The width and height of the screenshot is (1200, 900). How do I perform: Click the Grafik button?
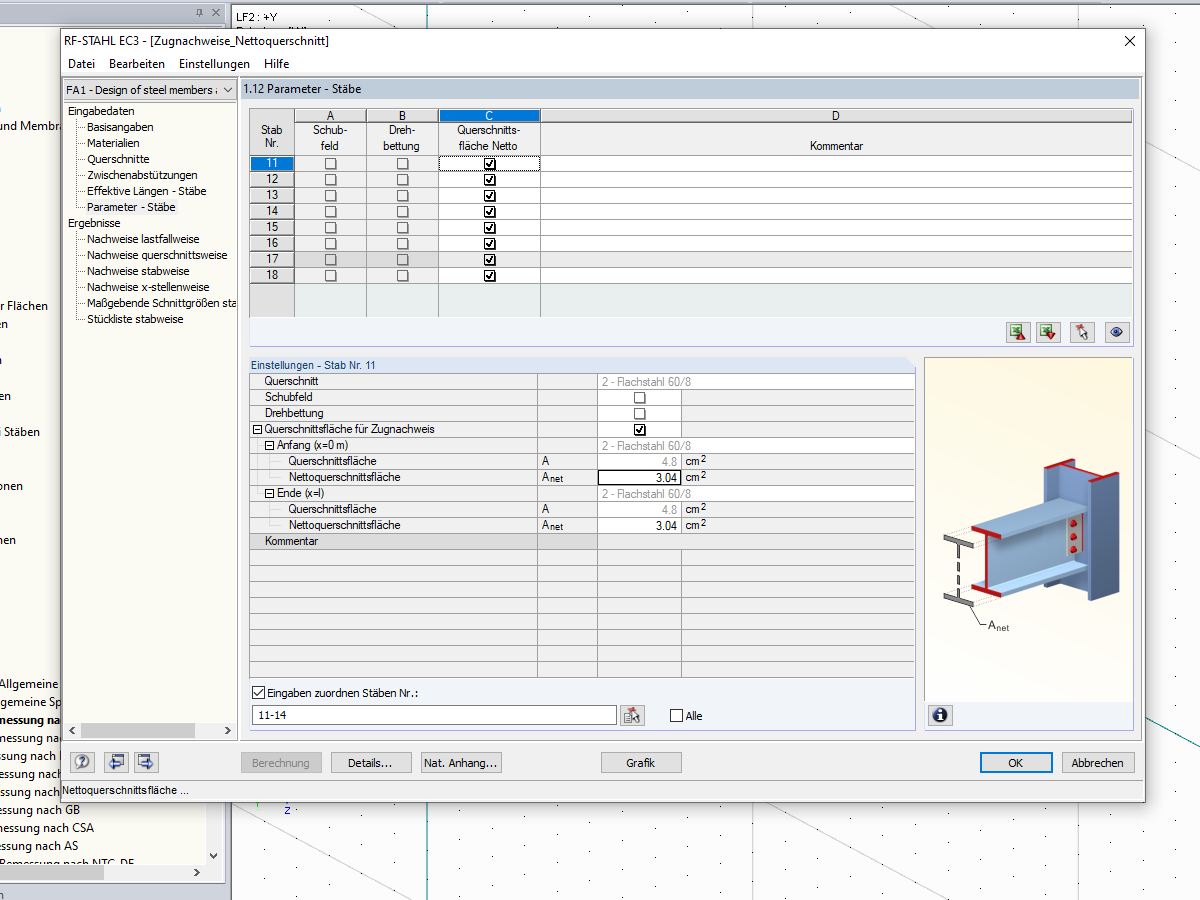tap(640, 763)
